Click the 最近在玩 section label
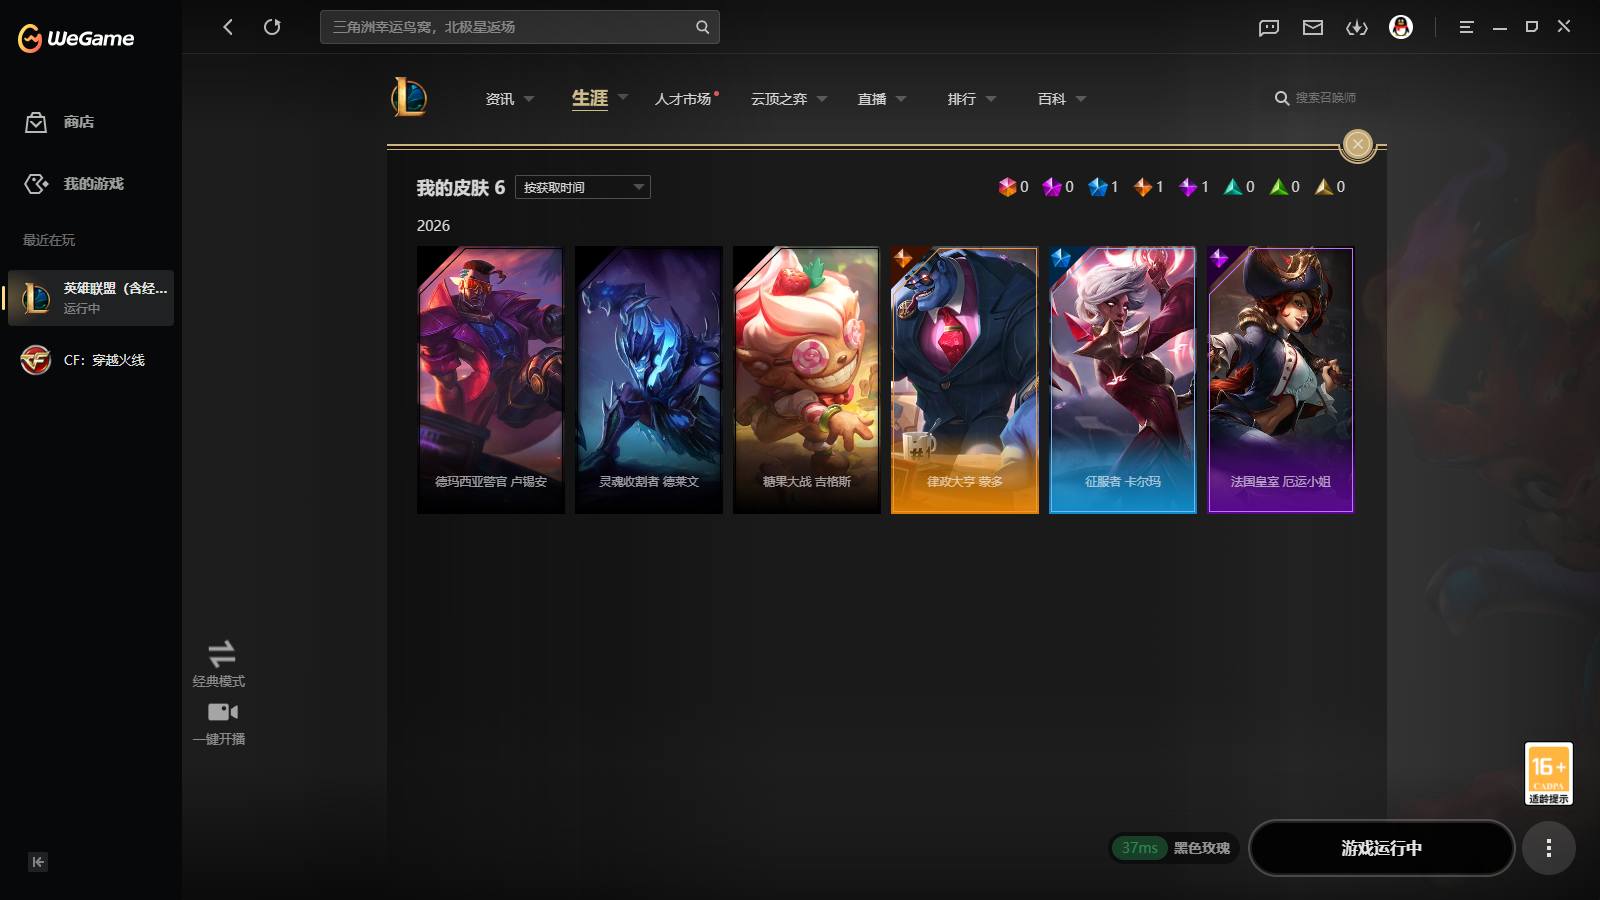Image resolution: width=1600 pixels, height=900 pixels. pyautogui.click(x=49, y=240)
